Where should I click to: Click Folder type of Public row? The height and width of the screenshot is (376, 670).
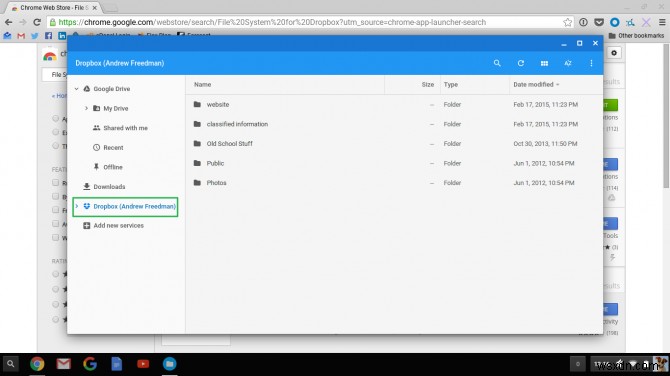(452, 164)
